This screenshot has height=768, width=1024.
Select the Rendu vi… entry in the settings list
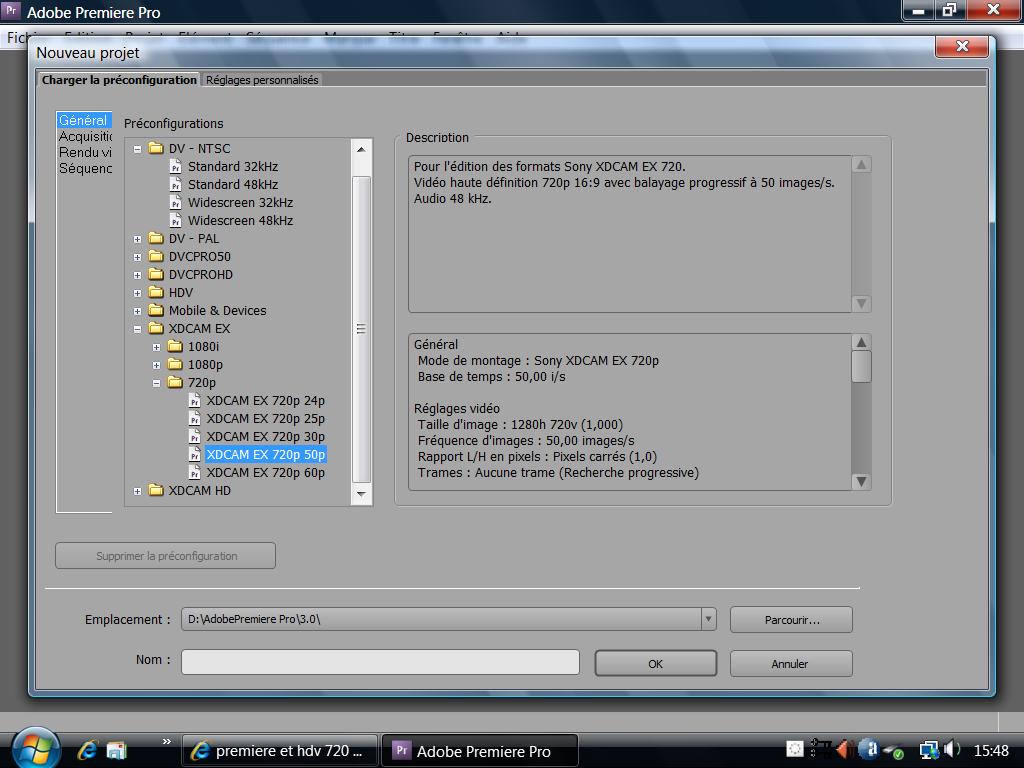click(x=85, y=152)
